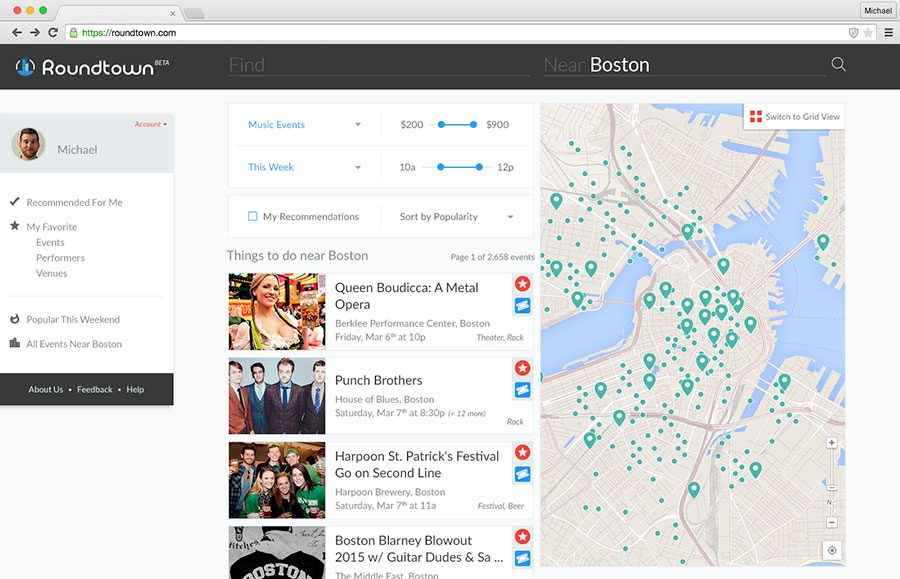Open the Music Events dropdown
Screen dimensions: 900x579
(305, 125)
